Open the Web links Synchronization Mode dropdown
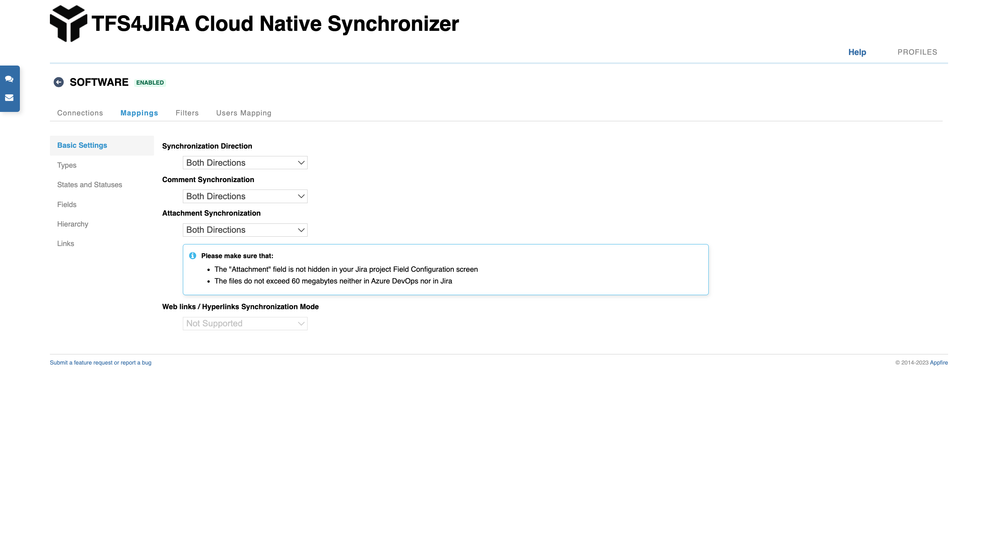Screen dimensions: 998x556 pyautogui.click(x=245, y=324)
